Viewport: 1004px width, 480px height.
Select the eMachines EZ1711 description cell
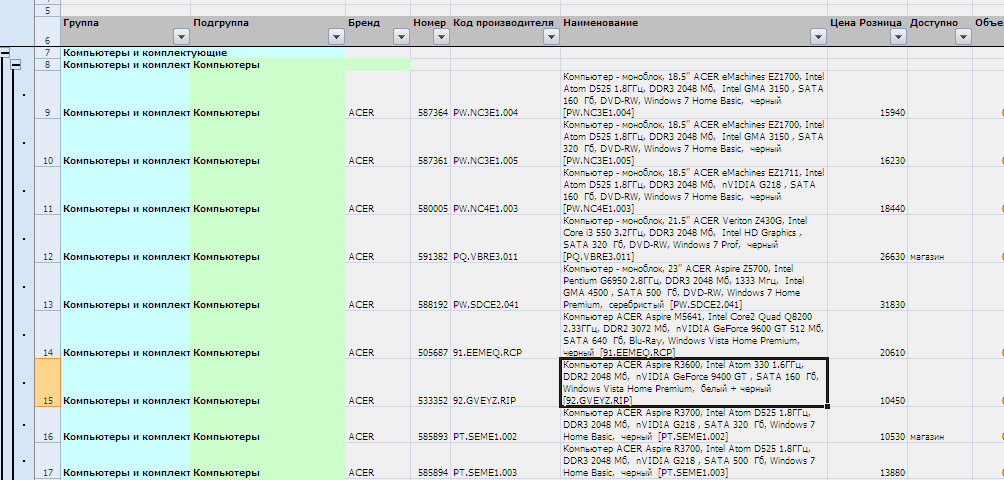(694, 191)
